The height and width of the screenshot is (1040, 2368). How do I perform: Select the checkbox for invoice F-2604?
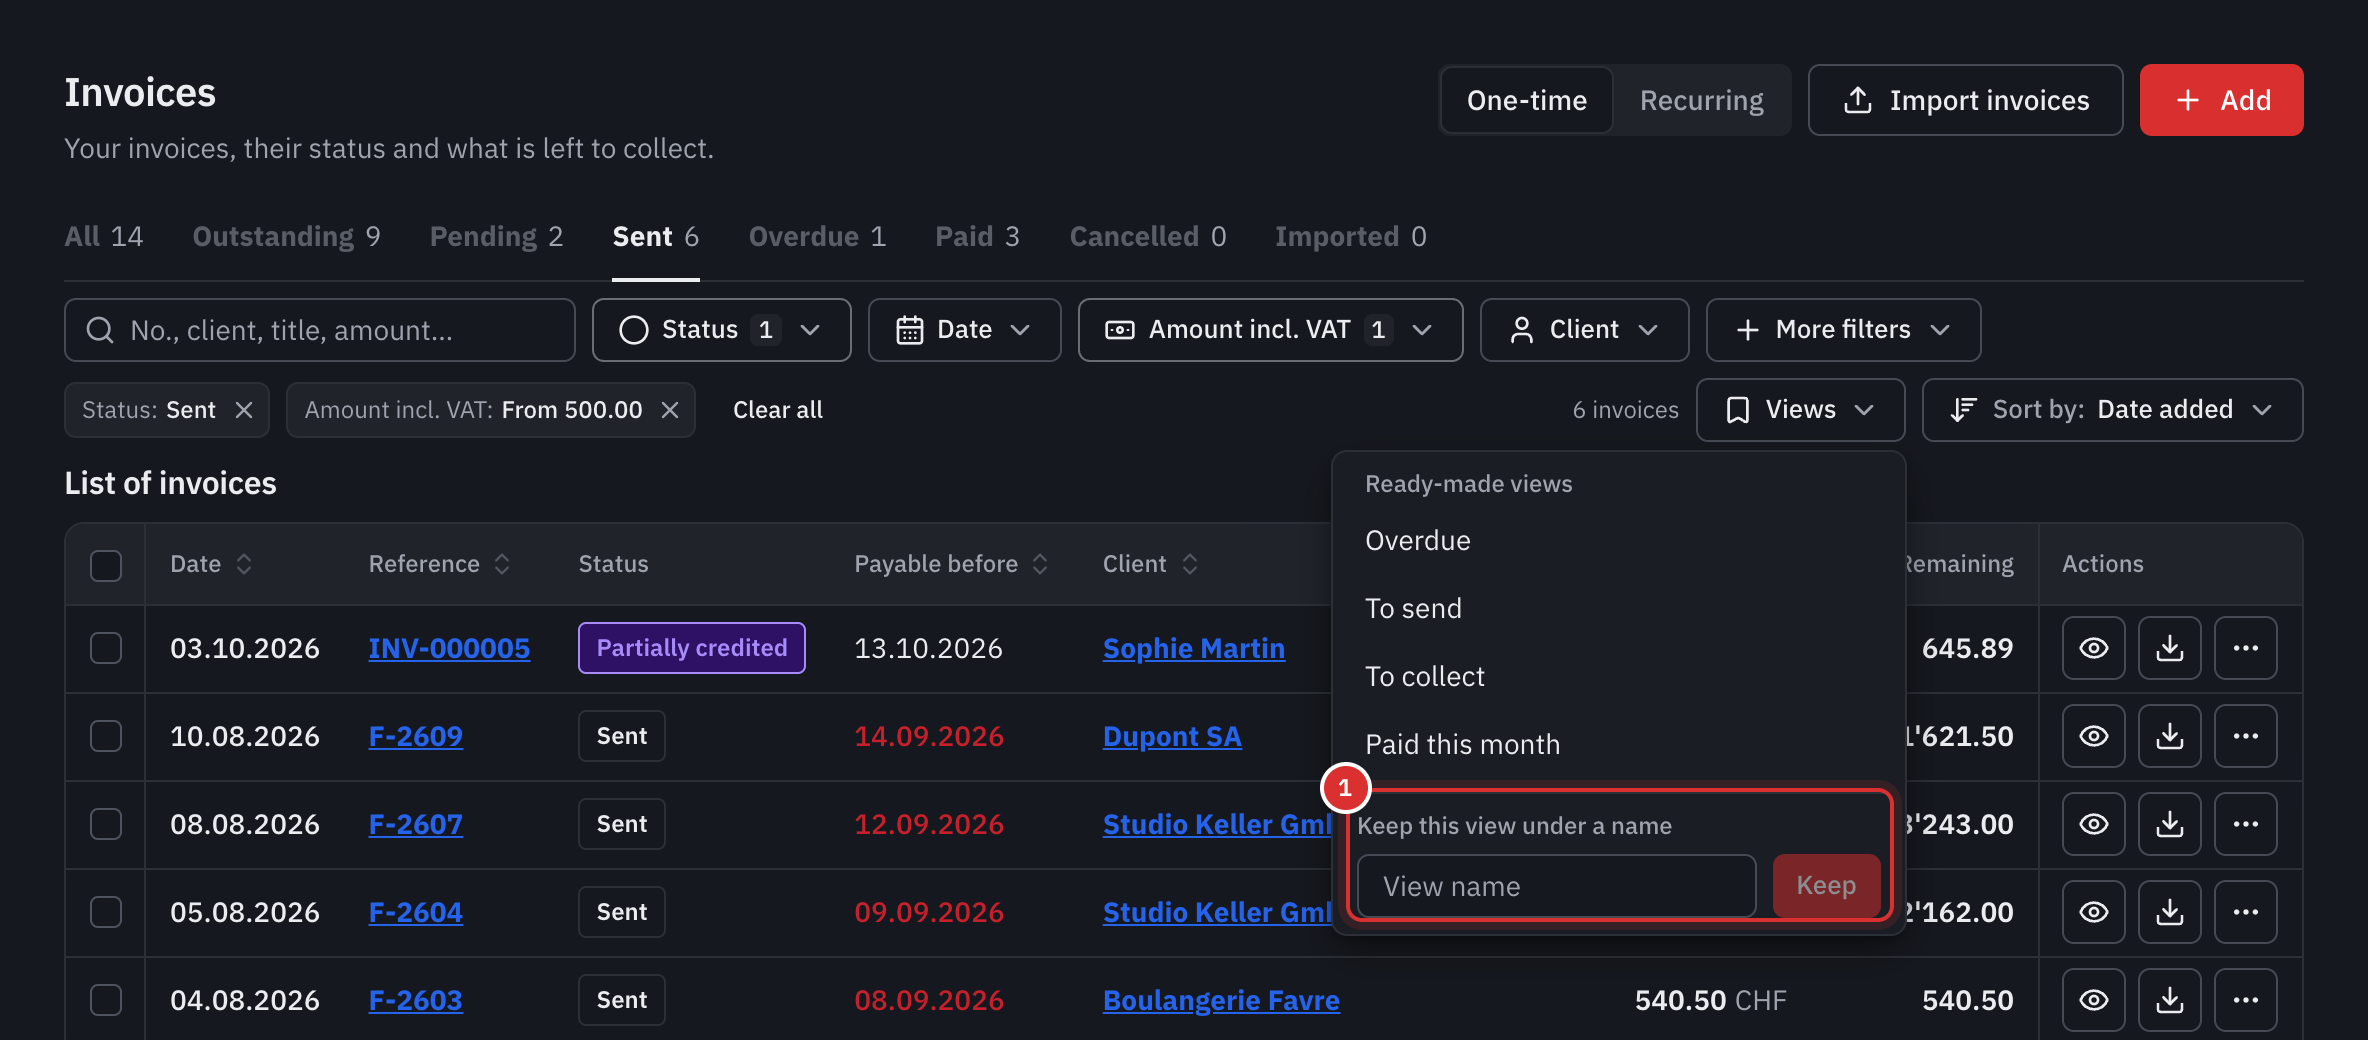(x=106, y=912)
